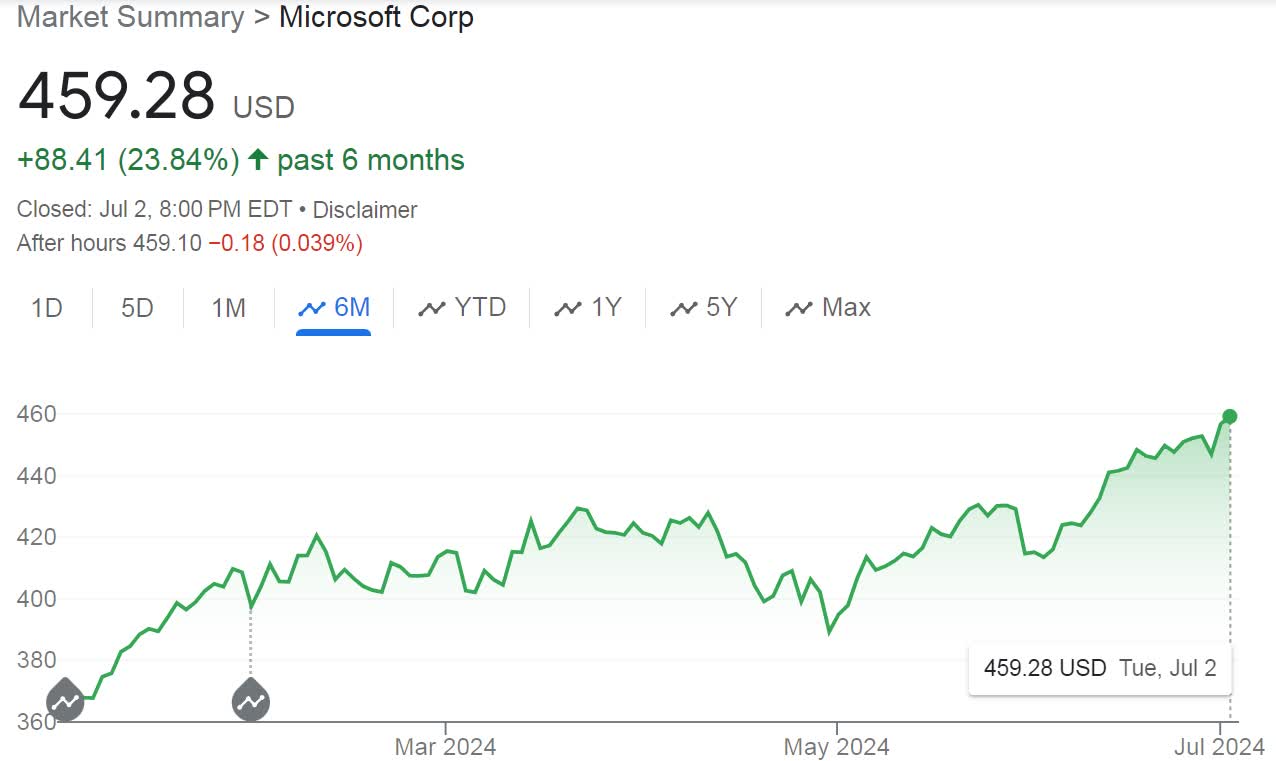Click the trend line icon next to 5Y
The image size is (1276, 761).
tap(683, 308)
